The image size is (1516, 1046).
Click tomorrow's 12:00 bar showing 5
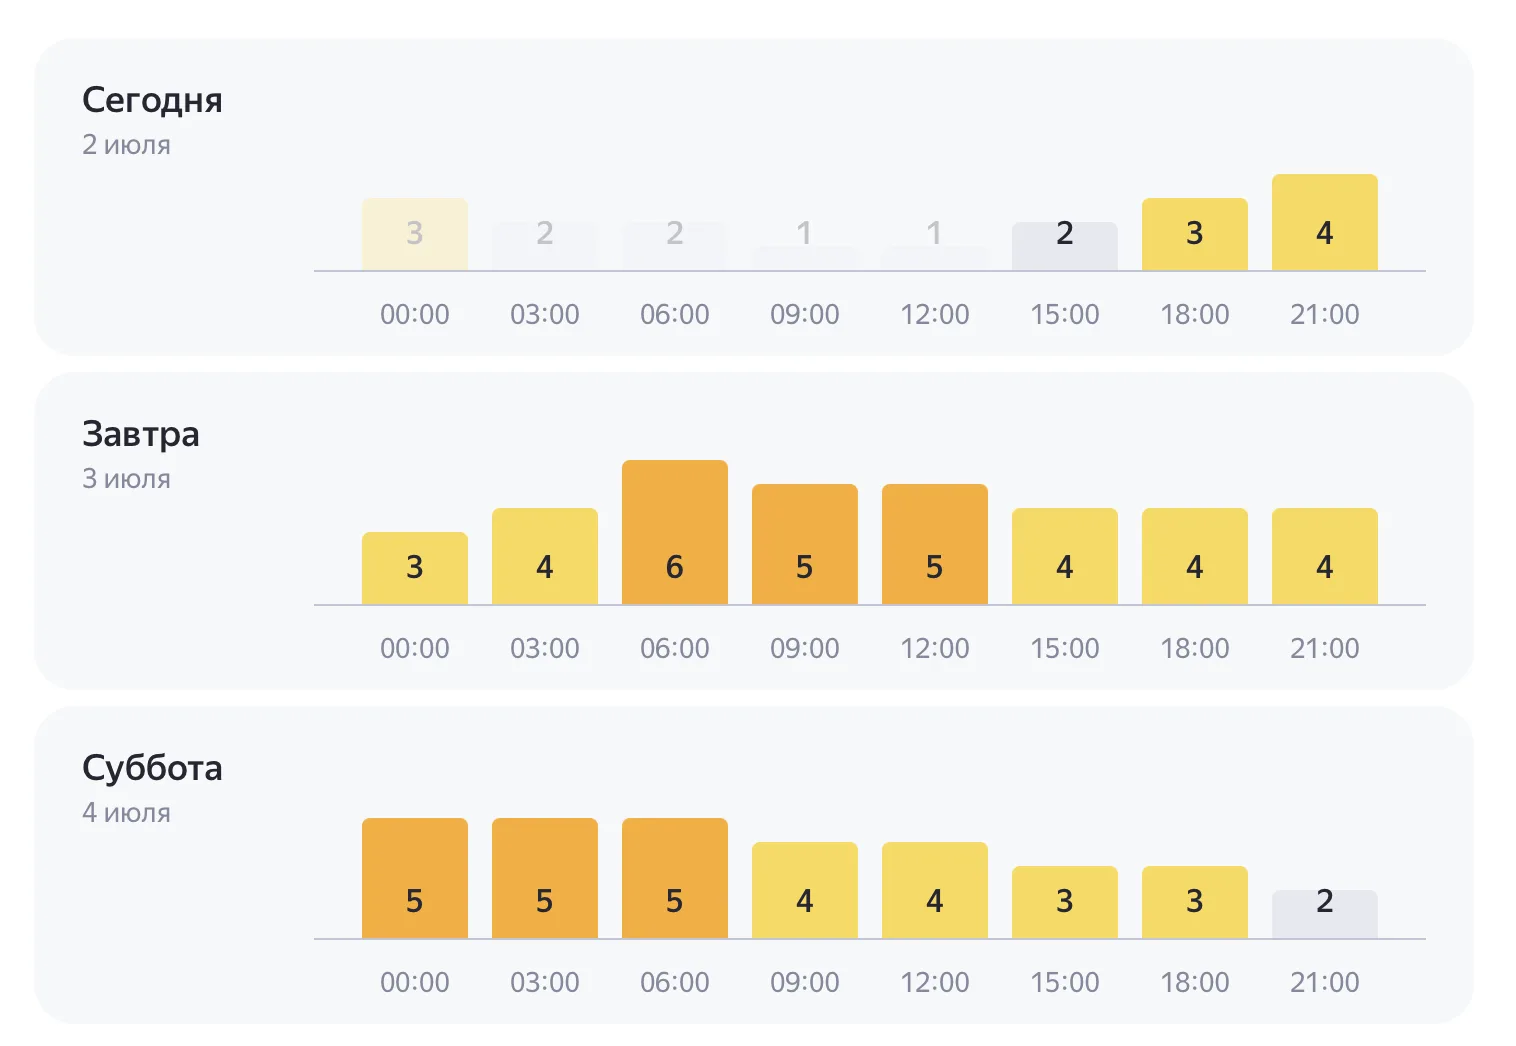pos(934,544)
